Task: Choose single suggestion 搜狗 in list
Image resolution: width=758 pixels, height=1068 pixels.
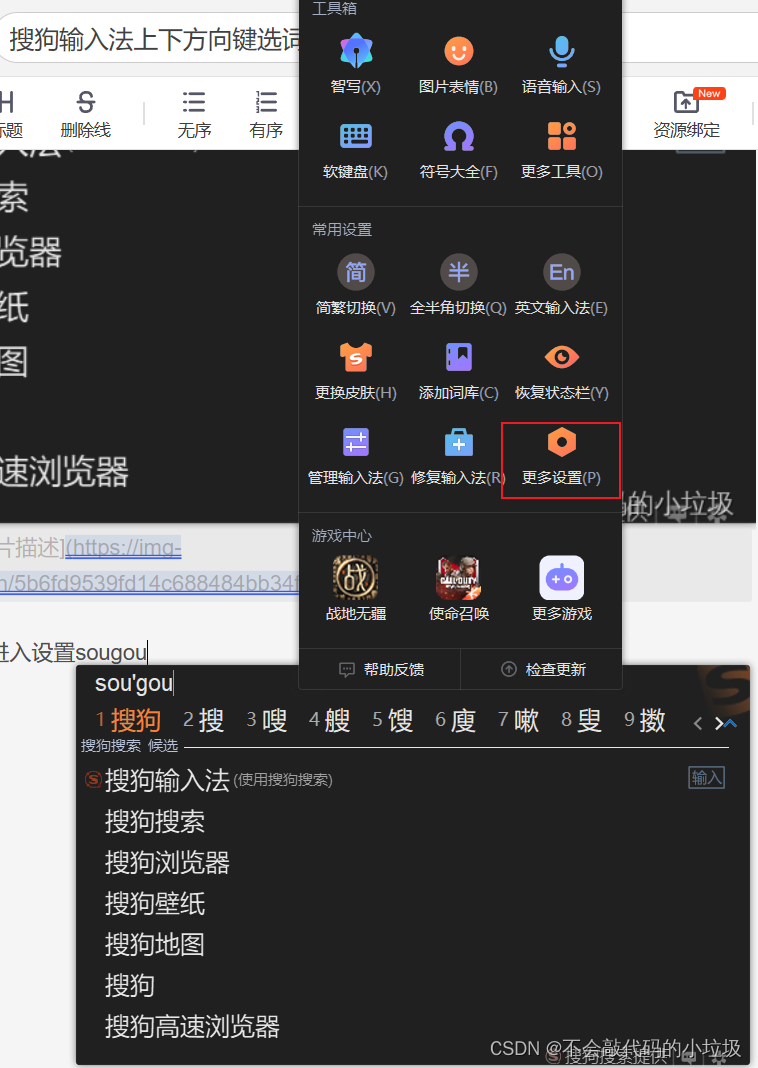Action: click(129, 985)
